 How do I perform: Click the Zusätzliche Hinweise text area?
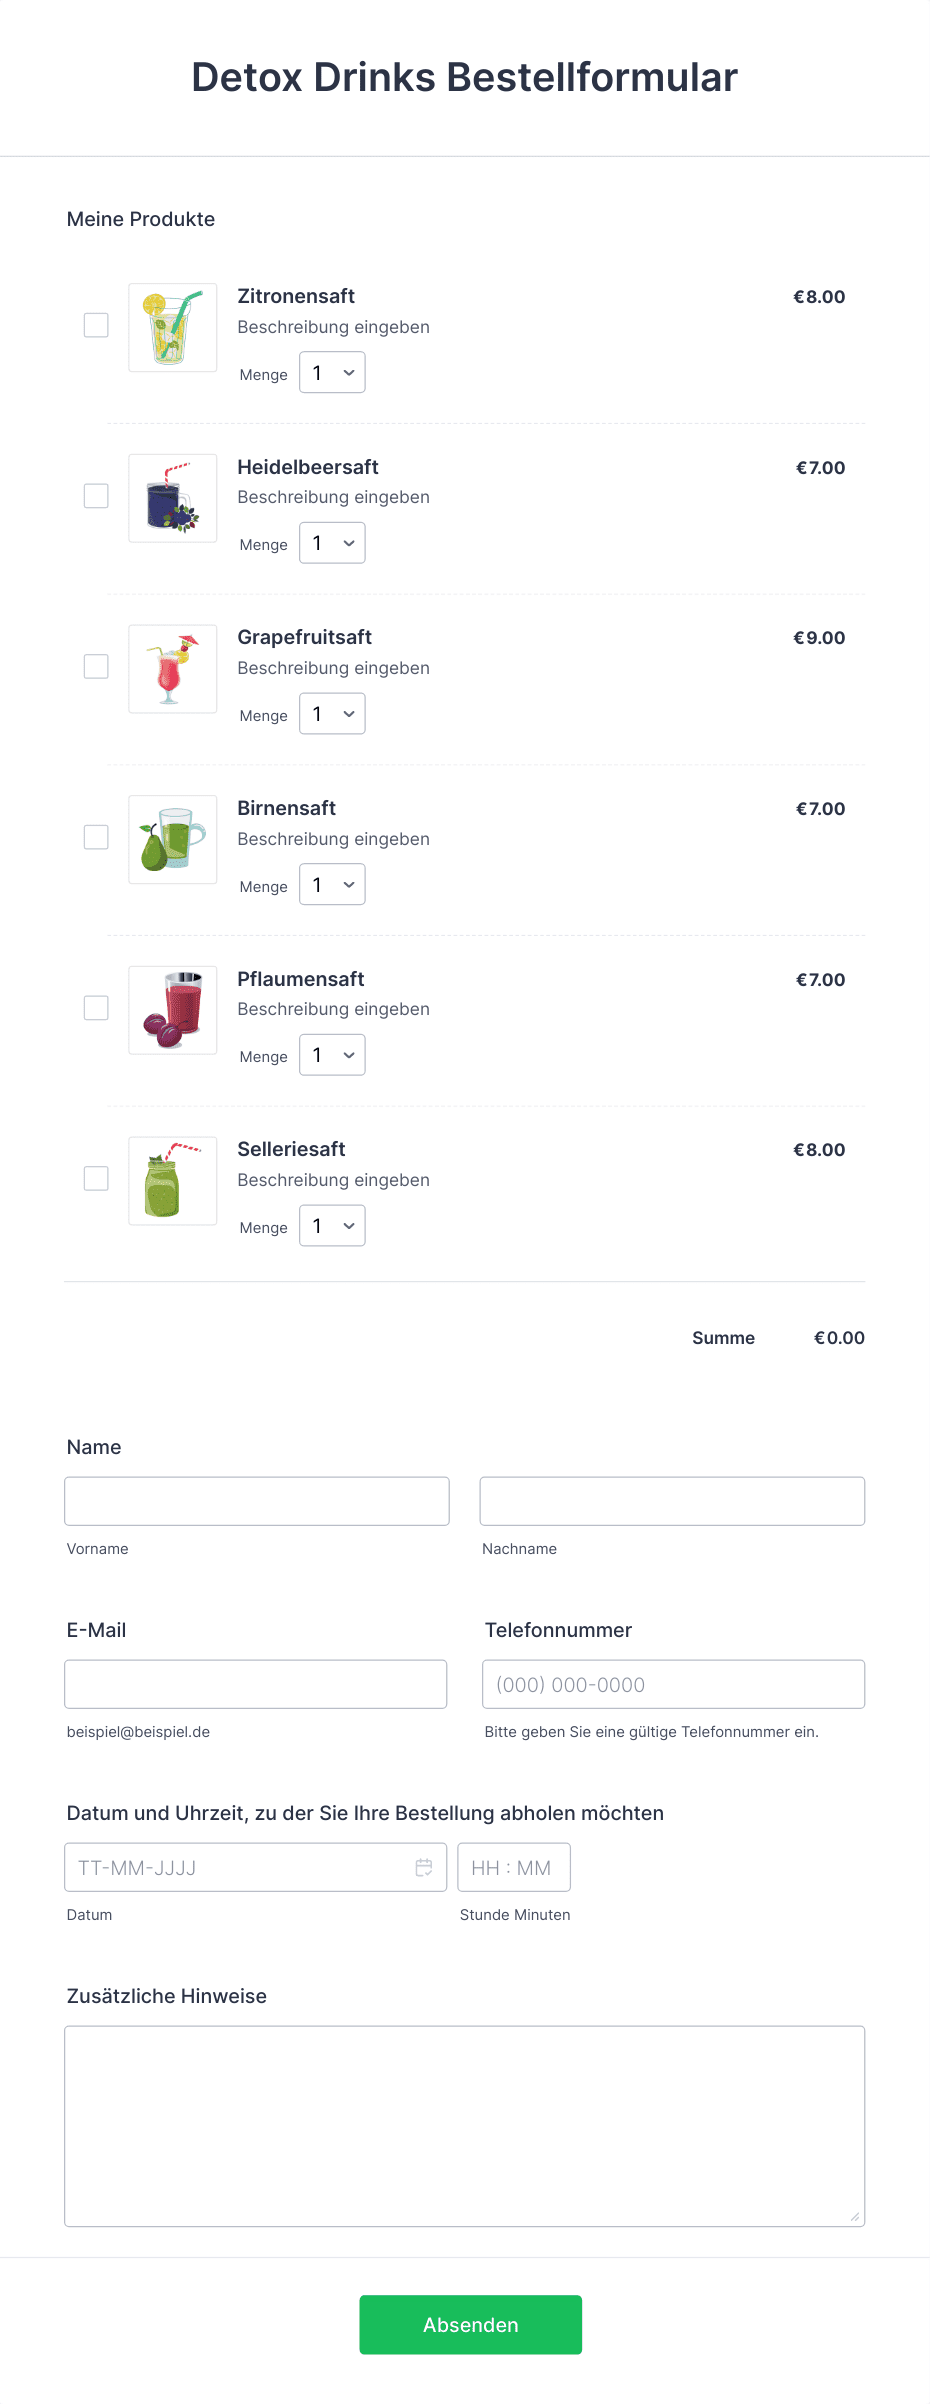point(465,2126)
